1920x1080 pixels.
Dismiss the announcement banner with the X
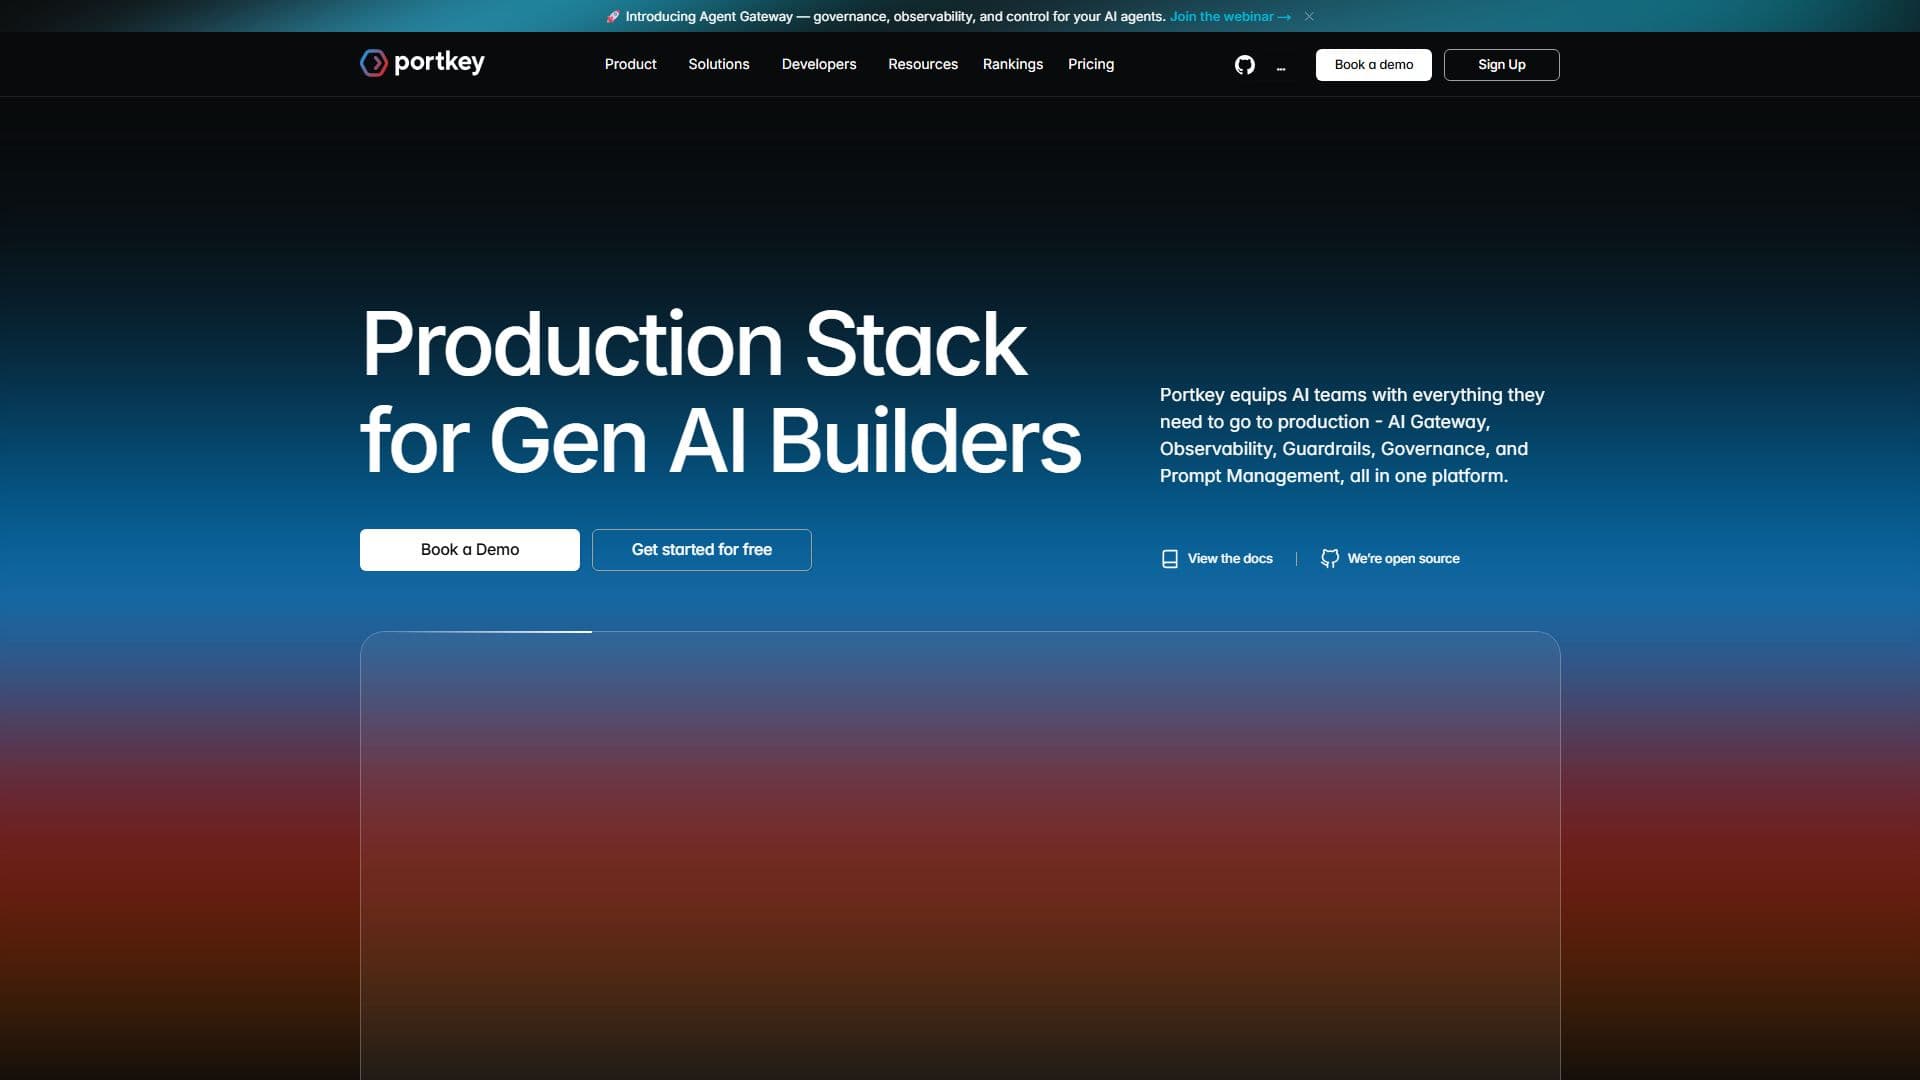pos(1309,17)
